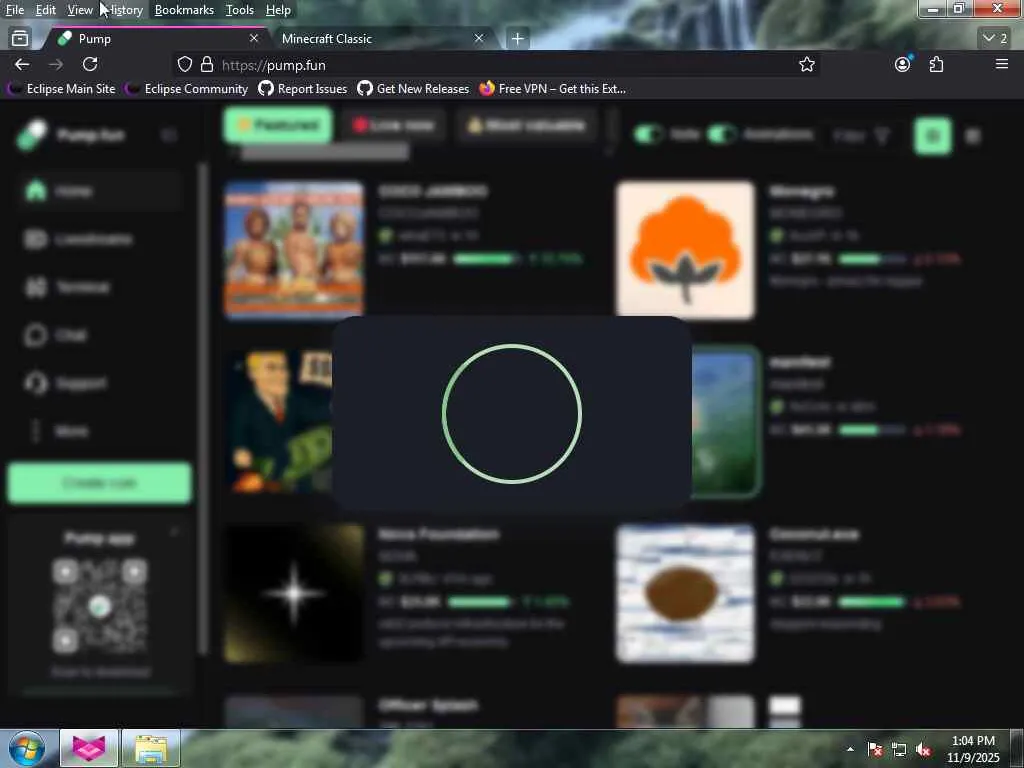Viewport: 1024px width, 768px height.
Task: Open the History menu
Action: [124, 10]
